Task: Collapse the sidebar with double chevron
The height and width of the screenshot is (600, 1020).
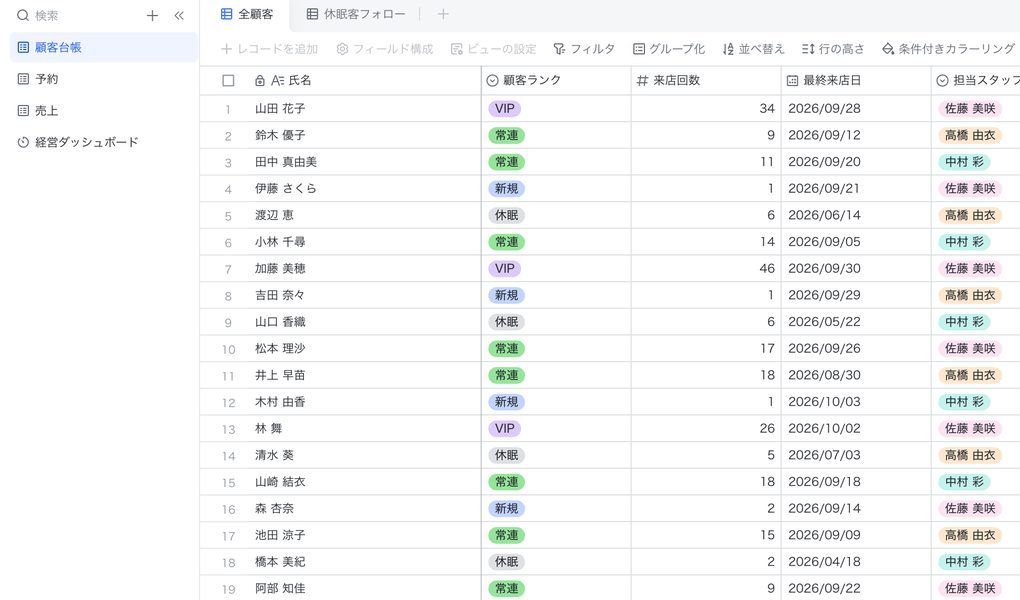Action: click(x=179, y=16)
